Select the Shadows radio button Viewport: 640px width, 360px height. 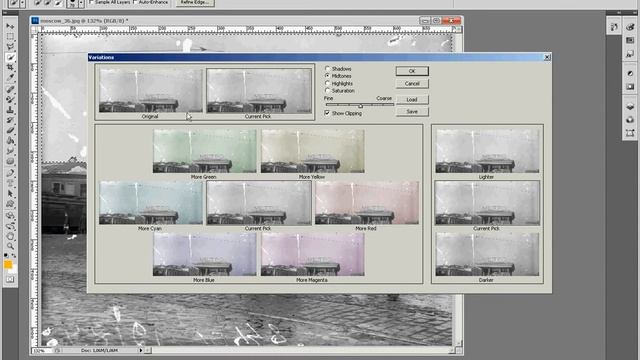pyautogui.click(x=327, y=69)
